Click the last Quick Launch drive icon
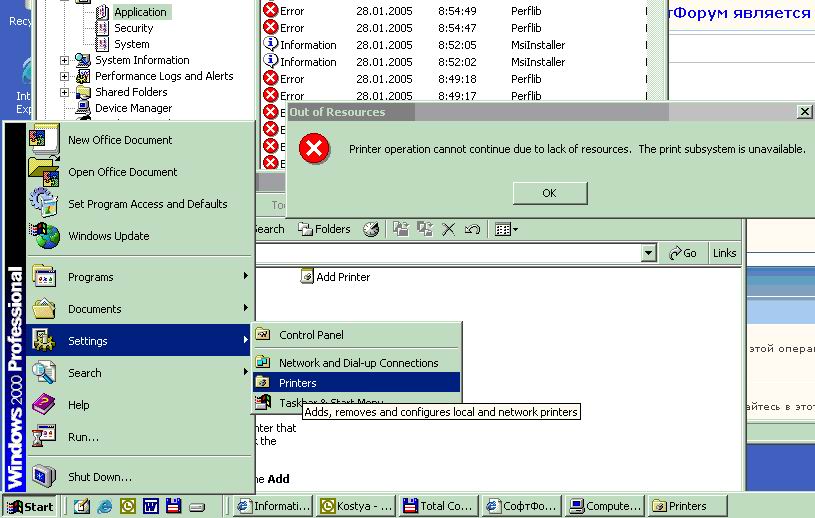 pos(197,507)
